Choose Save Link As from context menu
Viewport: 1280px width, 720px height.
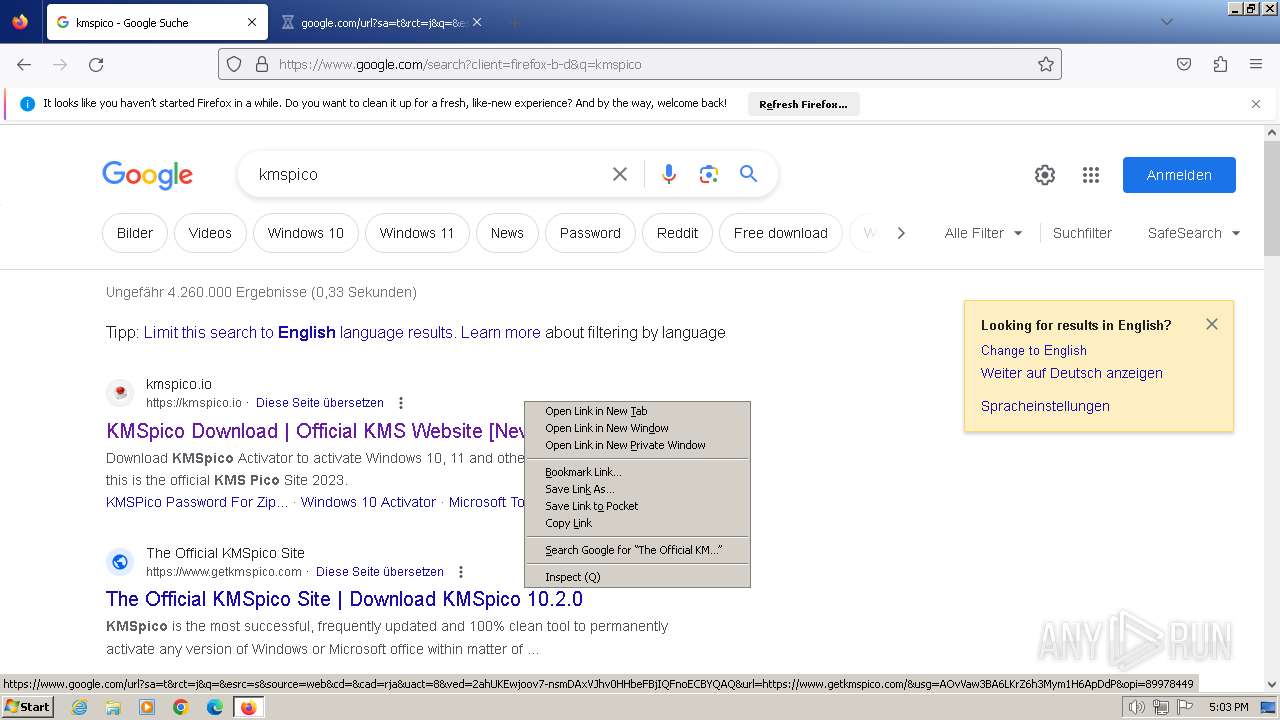[x=637, y=489]
